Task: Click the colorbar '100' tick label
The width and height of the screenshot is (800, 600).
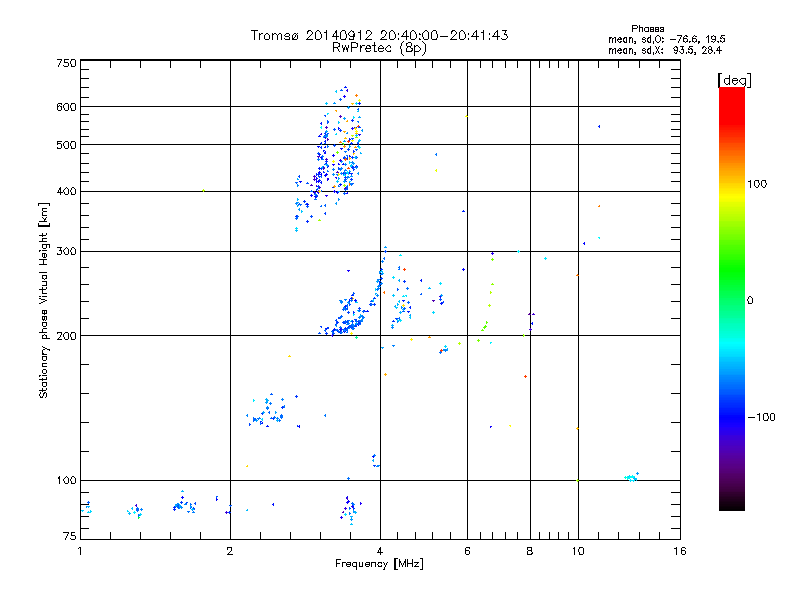Action: [757, 184]
